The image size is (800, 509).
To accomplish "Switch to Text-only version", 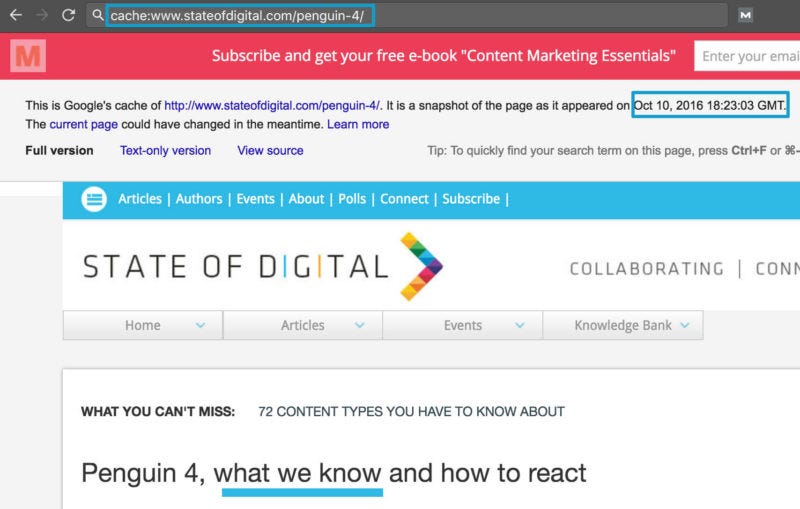I will [x=165, y=150].
